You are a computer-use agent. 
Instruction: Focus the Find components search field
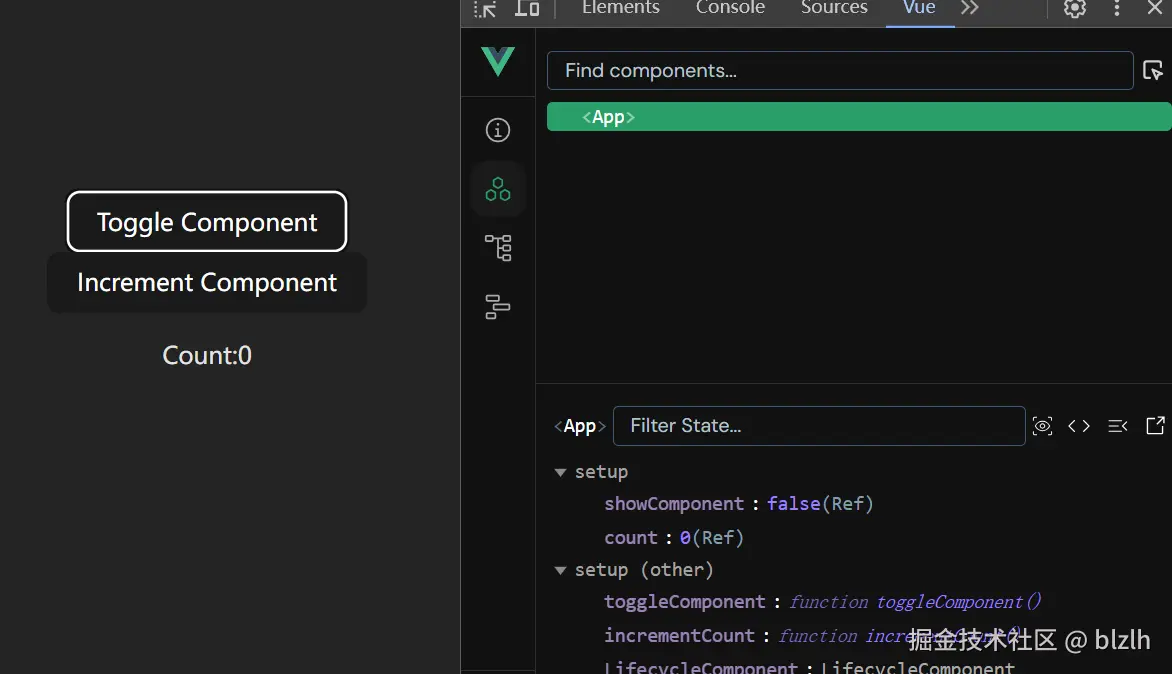pos(840,71)
